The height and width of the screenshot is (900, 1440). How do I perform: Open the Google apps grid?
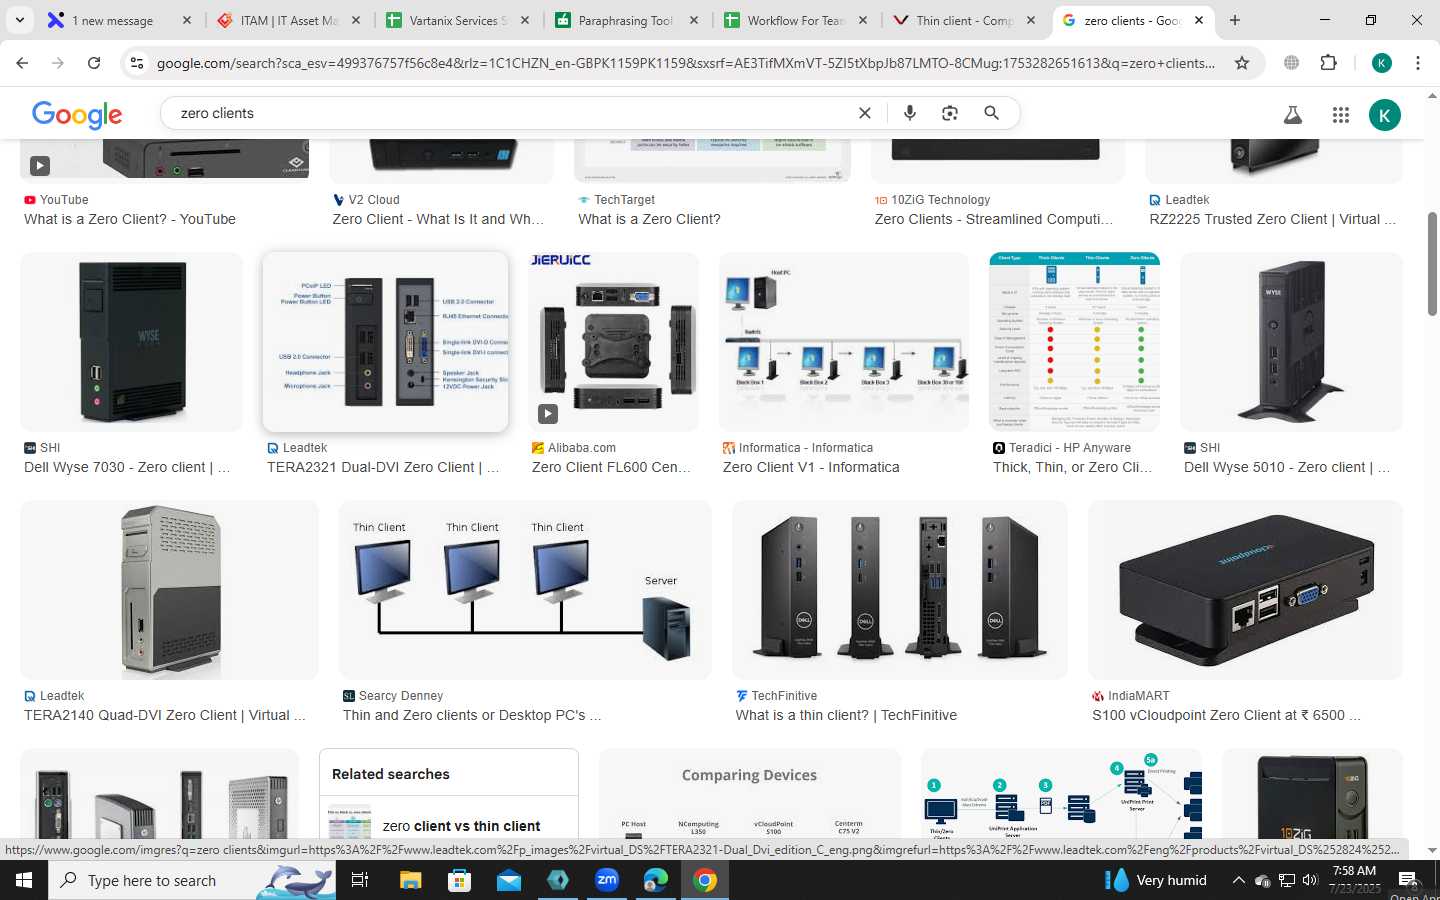tap(1341, 115)
